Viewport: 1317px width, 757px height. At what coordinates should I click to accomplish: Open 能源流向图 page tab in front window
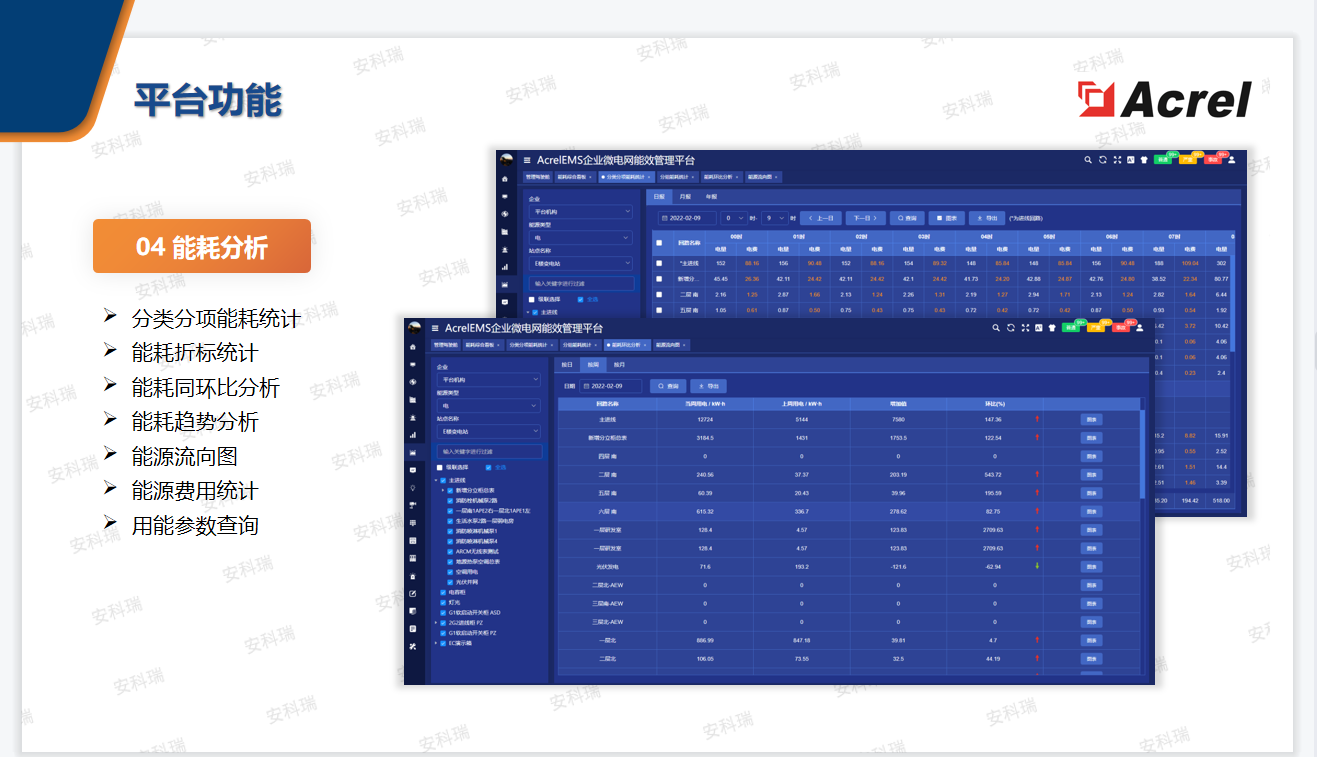click(x=671, y=345)
